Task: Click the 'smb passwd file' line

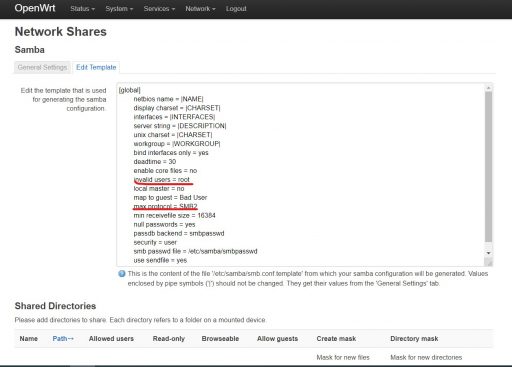Action: (195, 251)
